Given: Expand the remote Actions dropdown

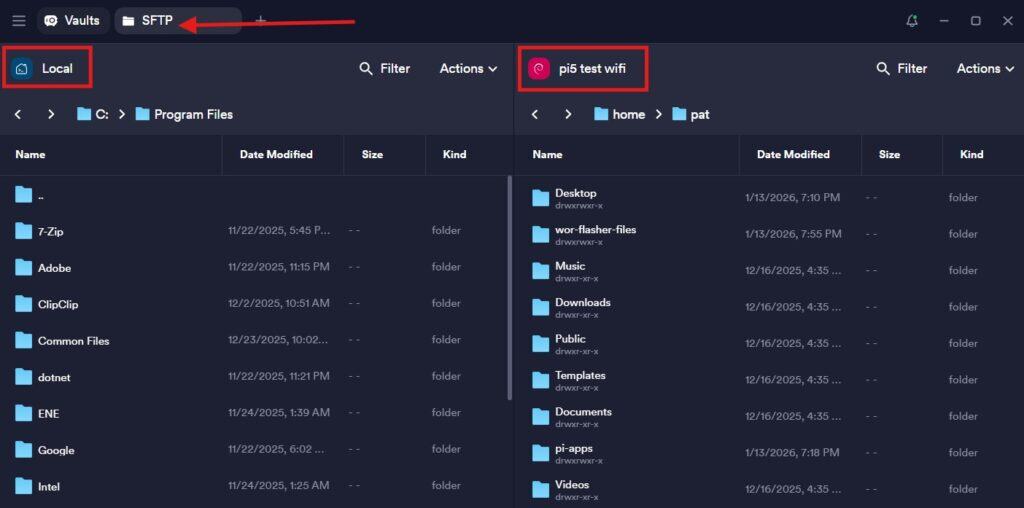Looking at the screenshot, I should (985, 68).
